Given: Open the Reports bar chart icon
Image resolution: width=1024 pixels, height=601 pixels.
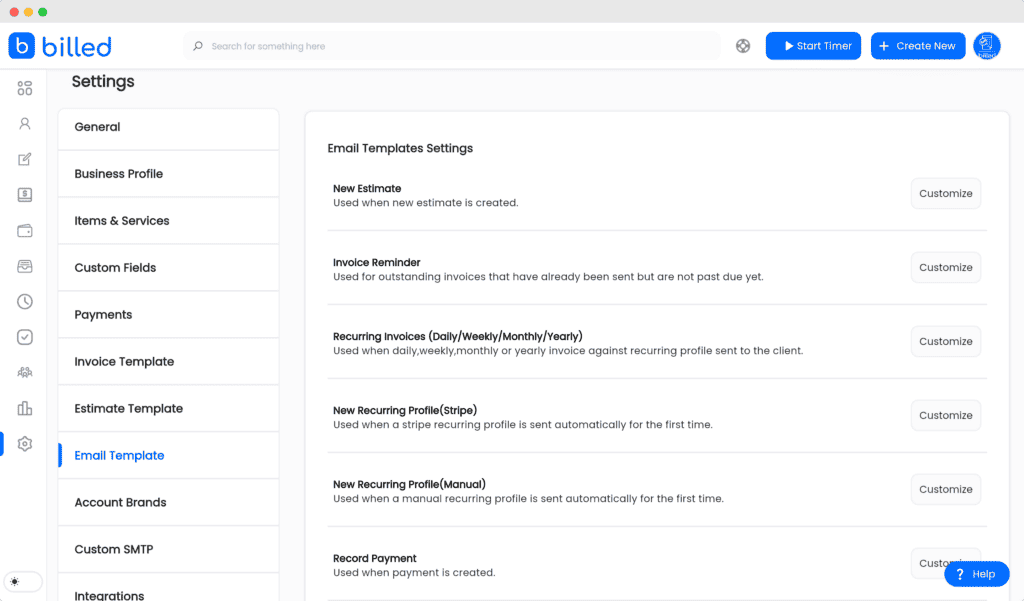Looking at the screenshot, I should click(x=24, y=408).
